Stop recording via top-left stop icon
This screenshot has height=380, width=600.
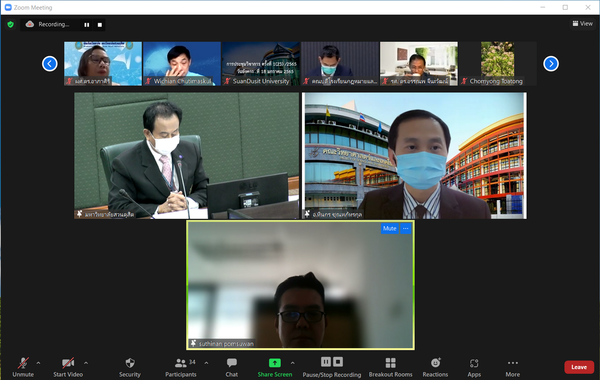99,25
